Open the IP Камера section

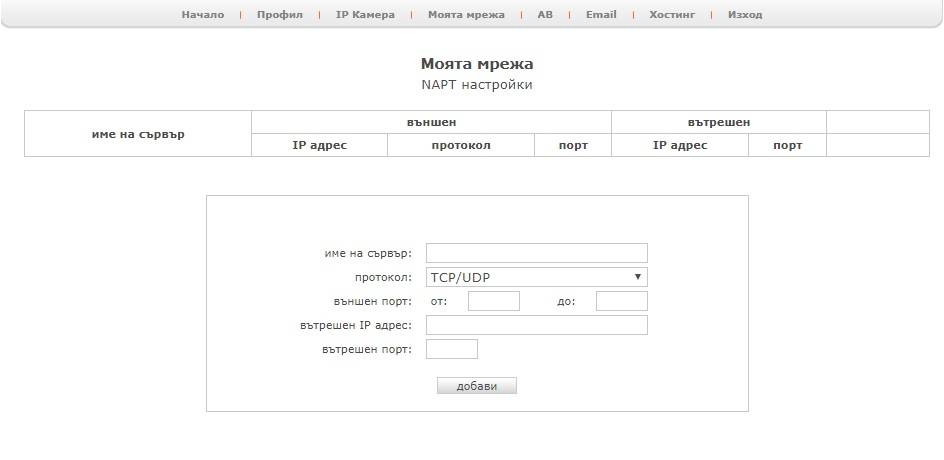365,14
